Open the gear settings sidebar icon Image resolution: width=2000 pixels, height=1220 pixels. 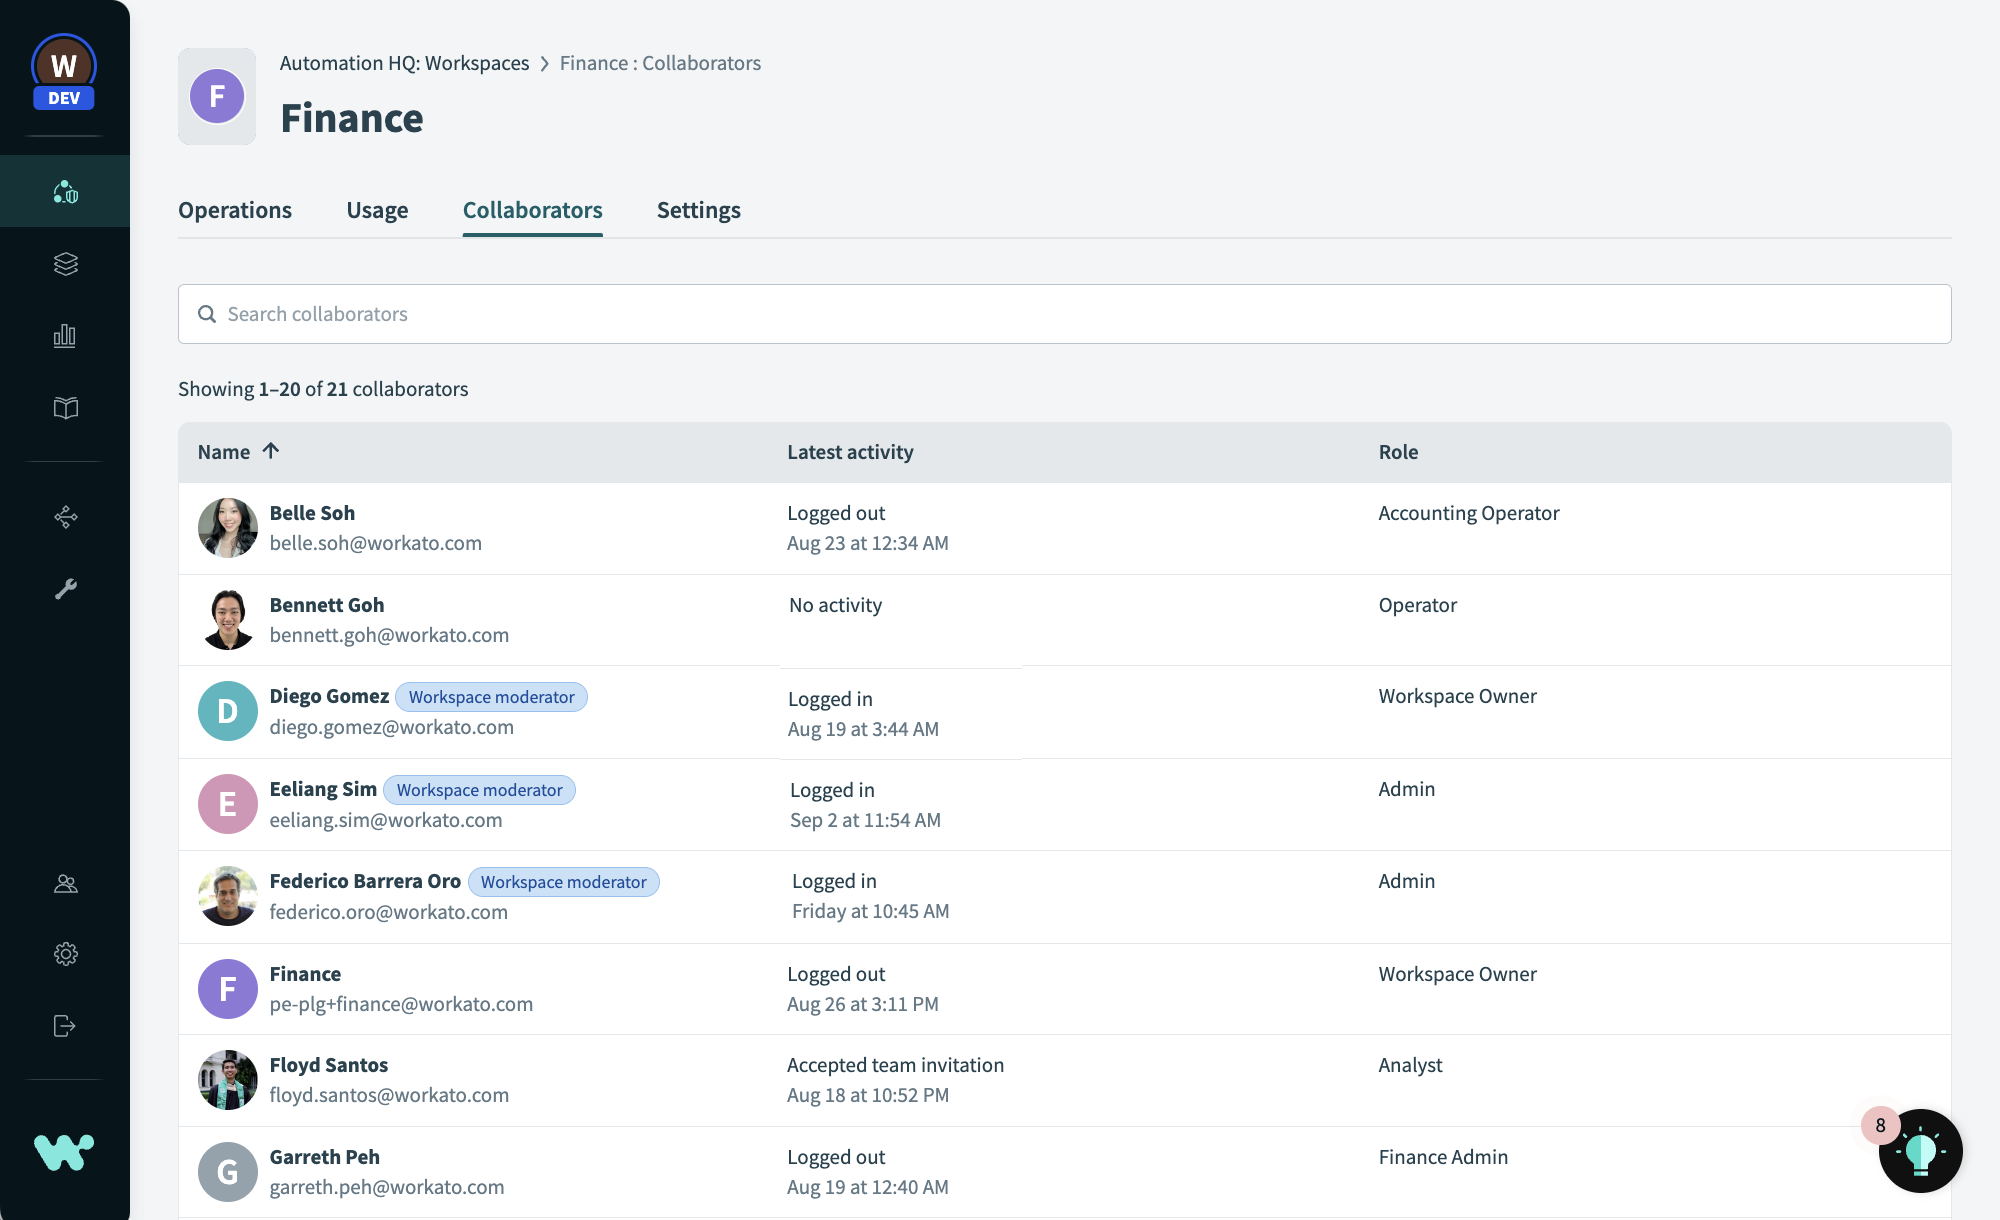[65, 954]
